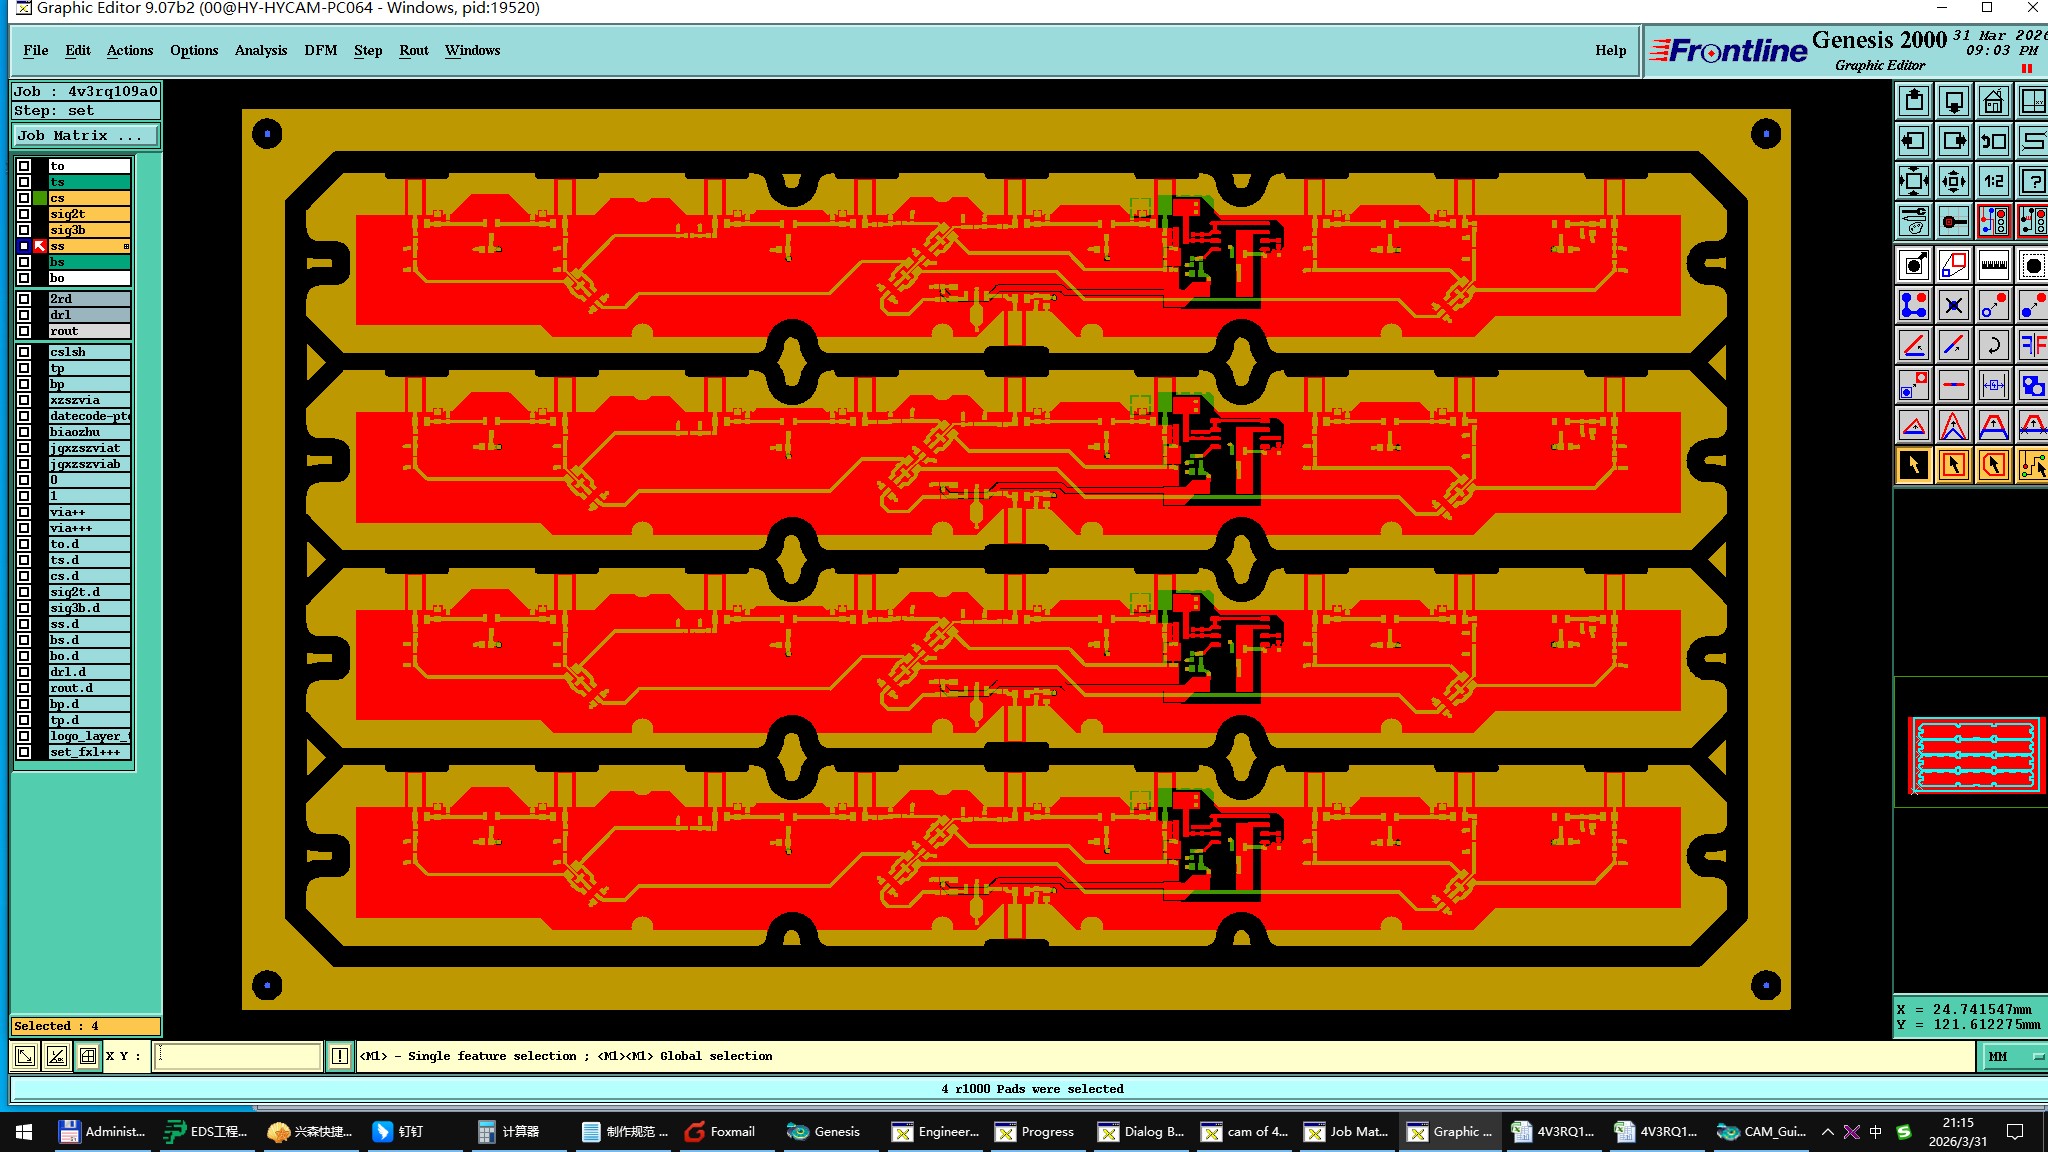Open the Analysis menu
Viewport: 2048px width, 1152px height.
(260, 50)
